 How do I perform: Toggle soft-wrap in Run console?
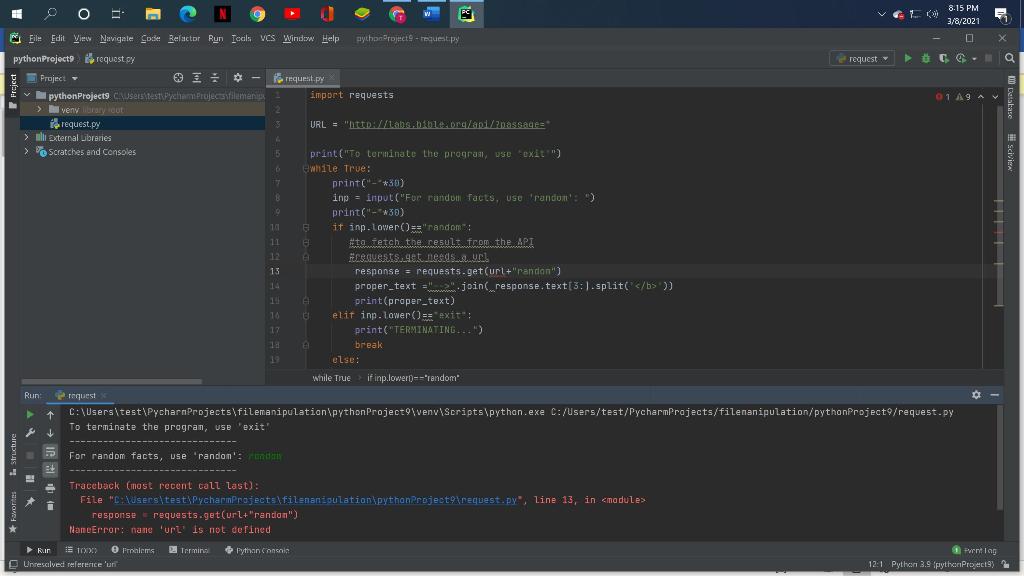pos(50,451)
